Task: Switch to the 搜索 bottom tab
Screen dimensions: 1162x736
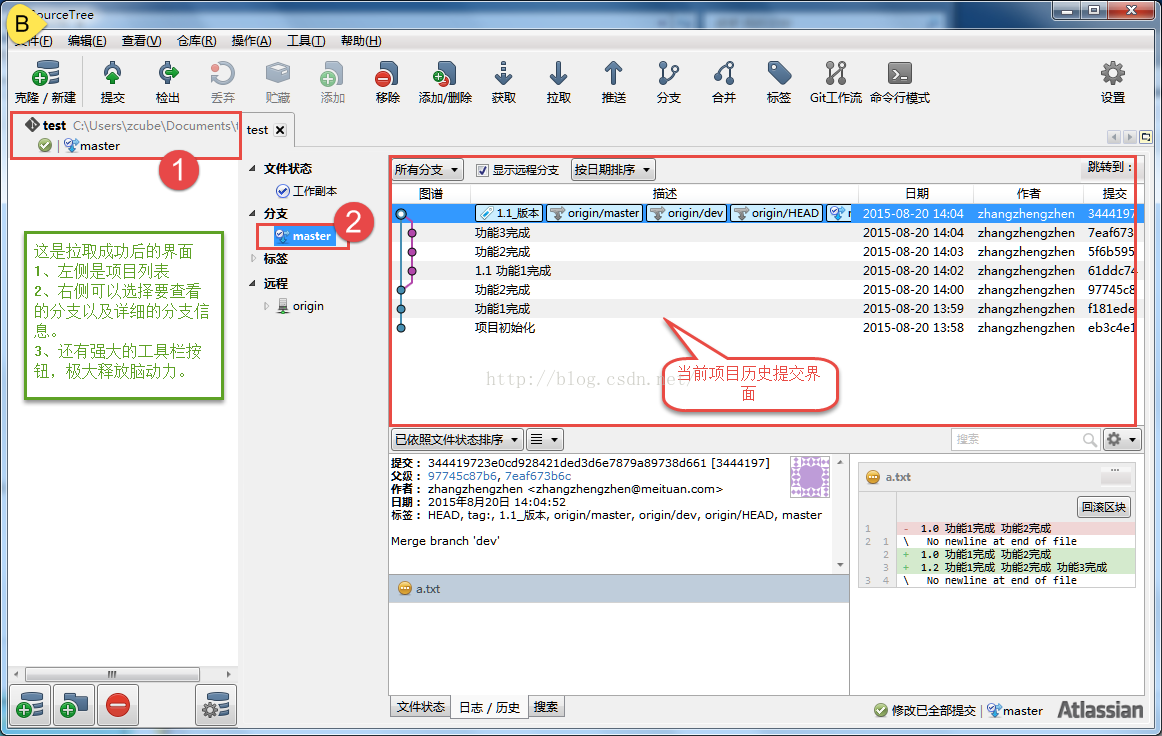Action: click(x=546, y=707)
